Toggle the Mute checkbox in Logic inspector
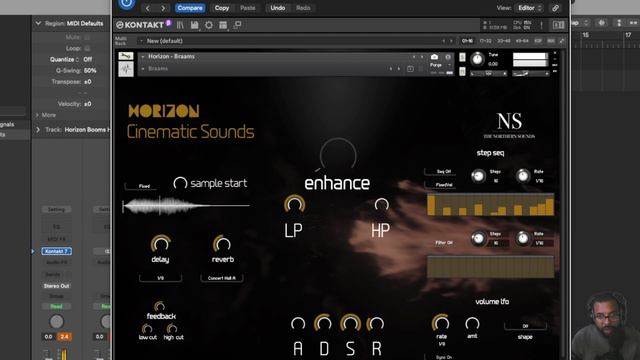The width and height of the screenshot is (640, 360). (x=87, y=37)
